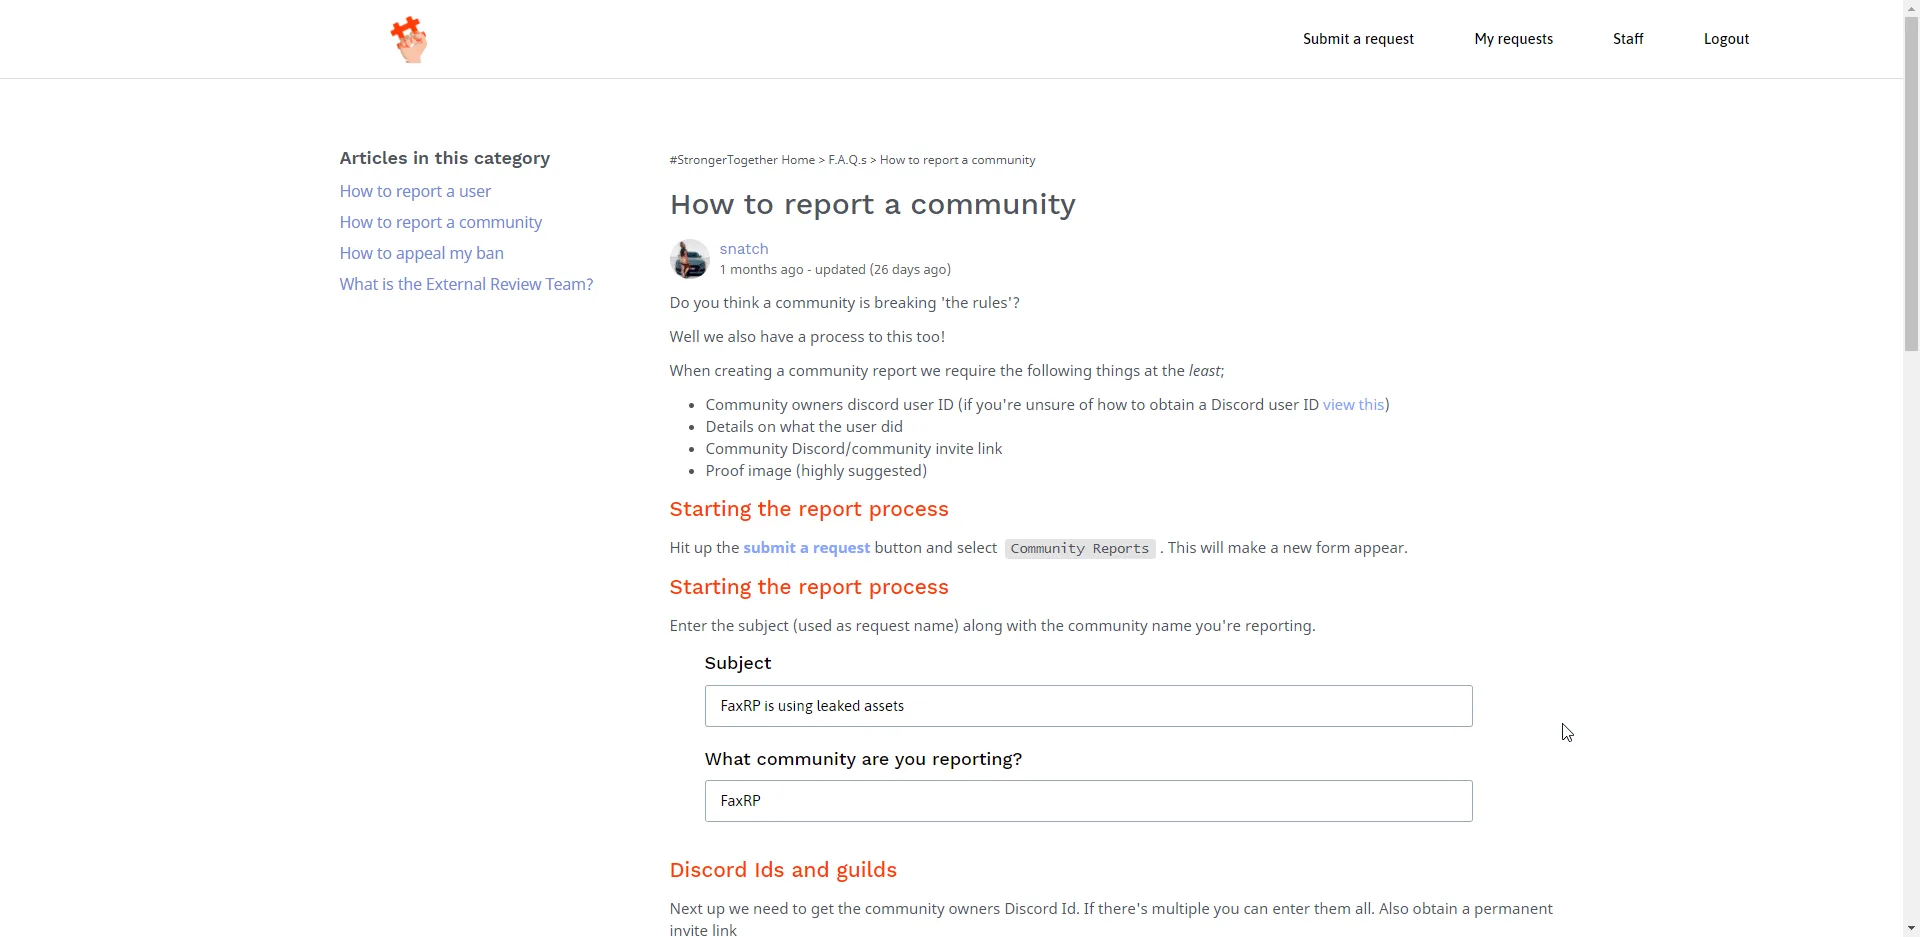Click the puzzle-hand site logo

(x=408, y=39)
